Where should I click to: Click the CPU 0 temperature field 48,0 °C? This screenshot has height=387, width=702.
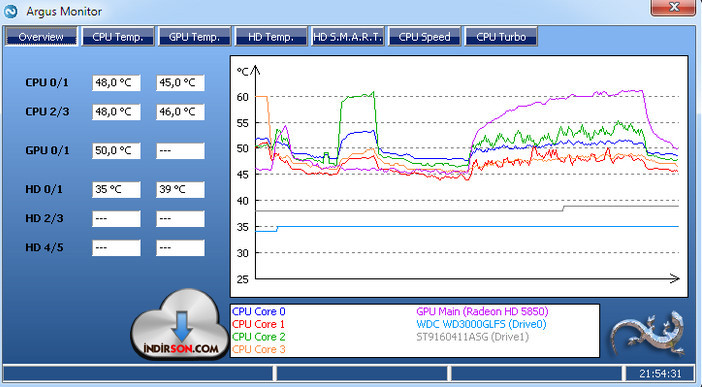116,83
